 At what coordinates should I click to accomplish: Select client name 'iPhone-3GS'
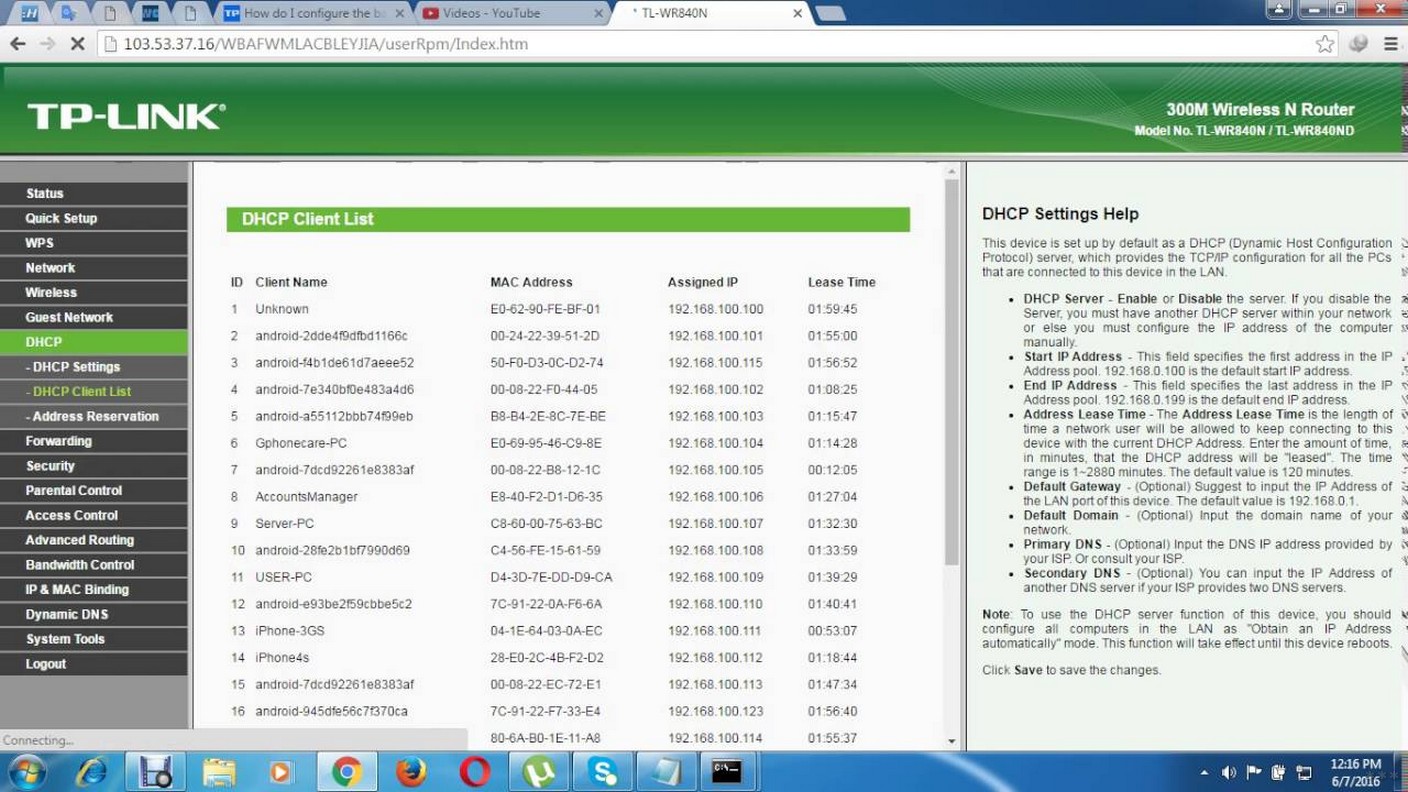coord(290,631)
